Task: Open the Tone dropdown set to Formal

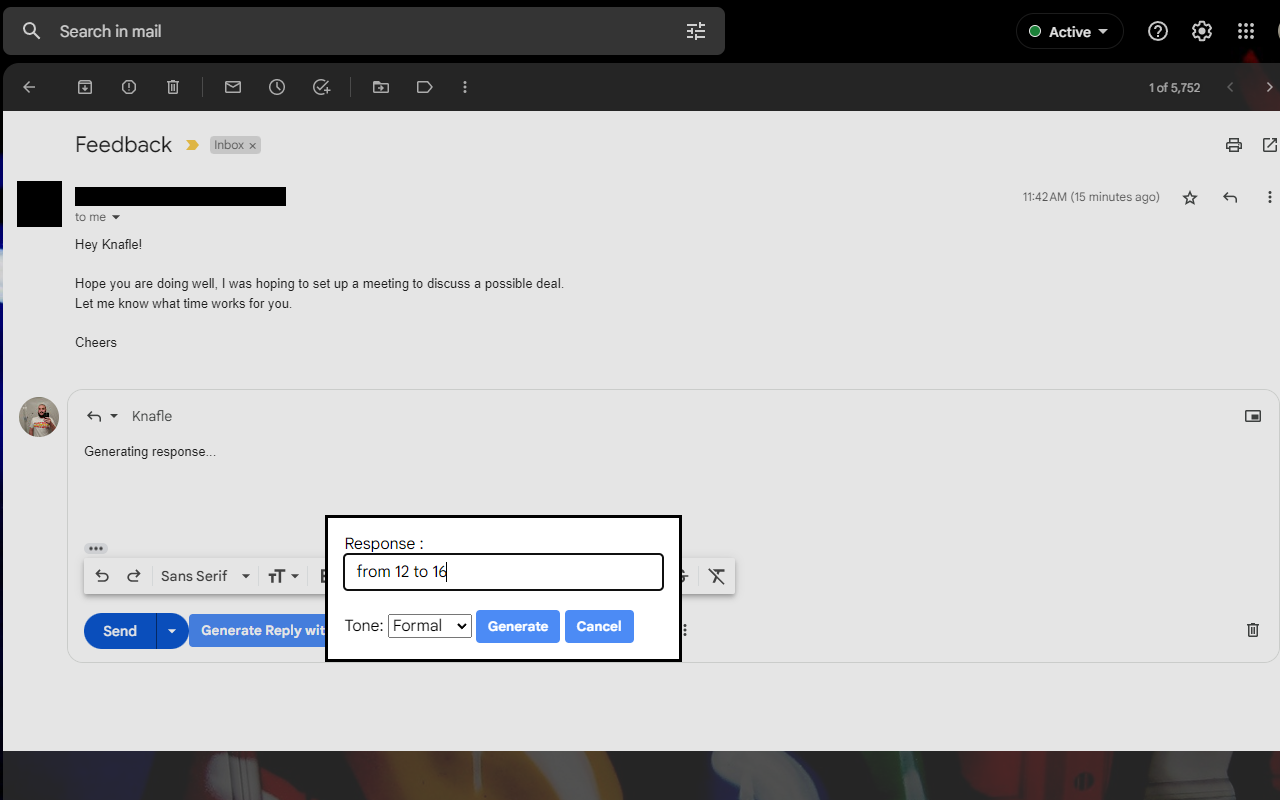Action: tap(430, 625)
